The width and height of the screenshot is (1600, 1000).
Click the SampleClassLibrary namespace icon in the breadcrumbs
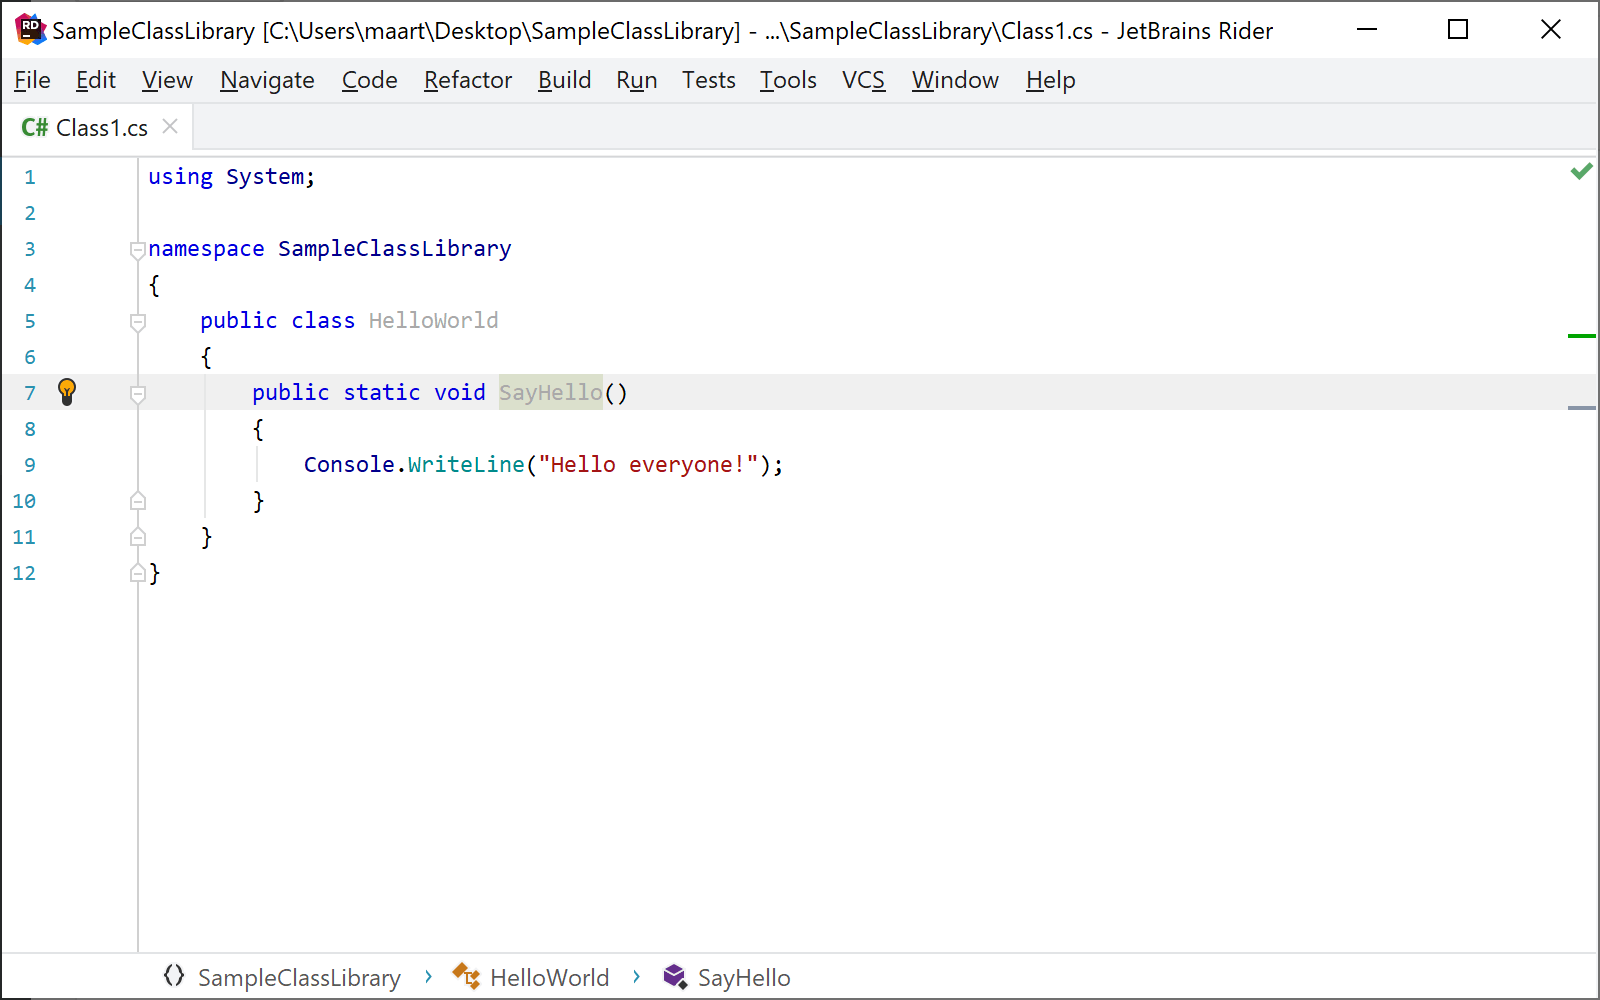point(173,977)
